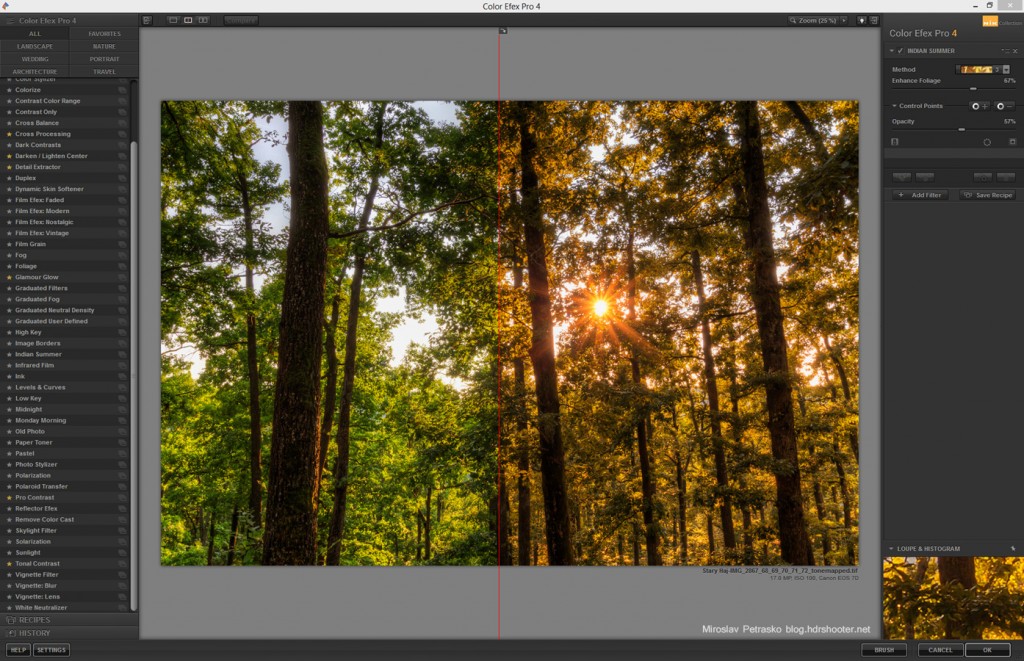Disable the Indian Summer filter checkmark
Screen dimensions: 1024x661
[x=900, y=51]
